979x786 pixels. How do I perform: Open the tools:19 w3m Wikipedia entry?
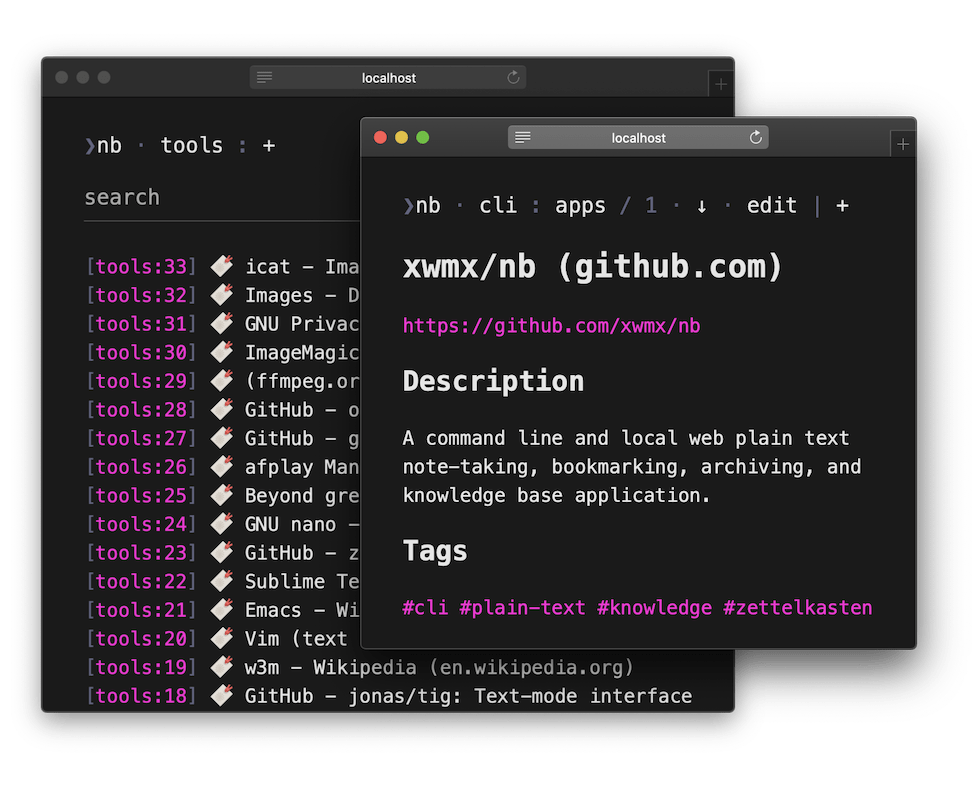tap(439, 667)
